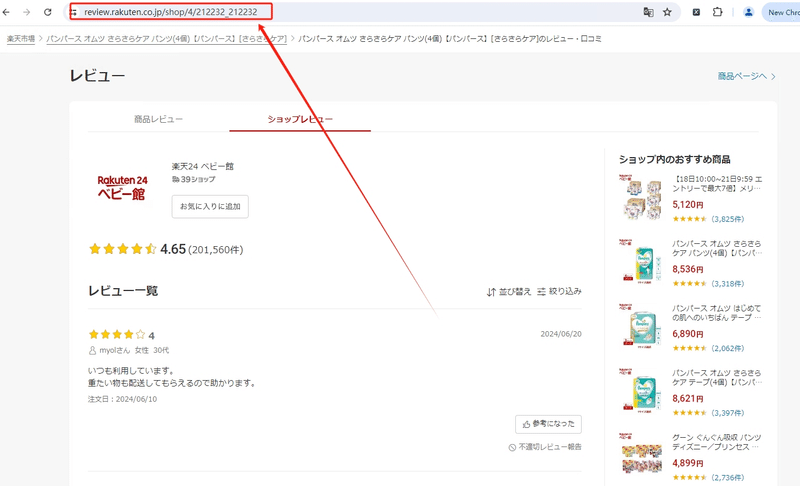Open the パンパース さらさらケア テープ(4個) title
The height and width of the screenshot is (486, 800).
point(717,377)
